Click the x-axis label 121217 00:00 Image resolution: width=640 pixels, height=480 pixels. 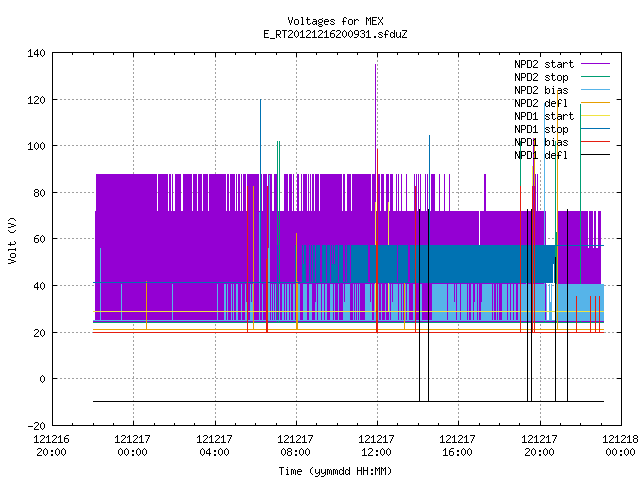pyautogui.click(x=132, y=446)
